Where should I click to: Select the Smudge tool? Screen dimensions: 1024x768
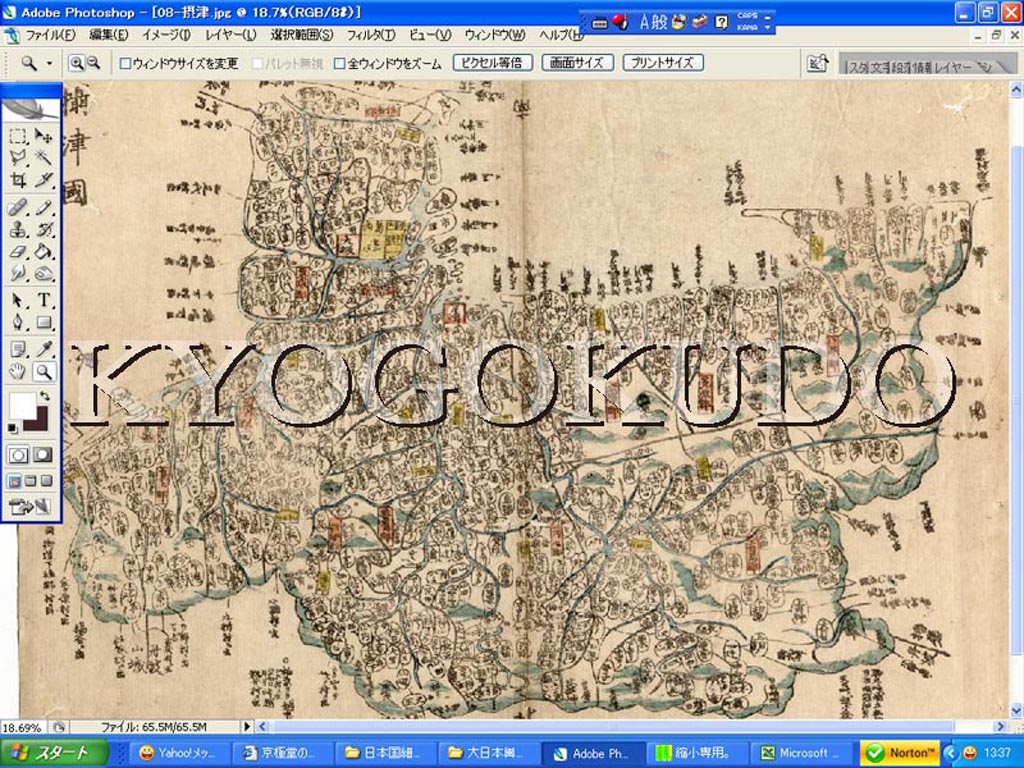point(18,273)
